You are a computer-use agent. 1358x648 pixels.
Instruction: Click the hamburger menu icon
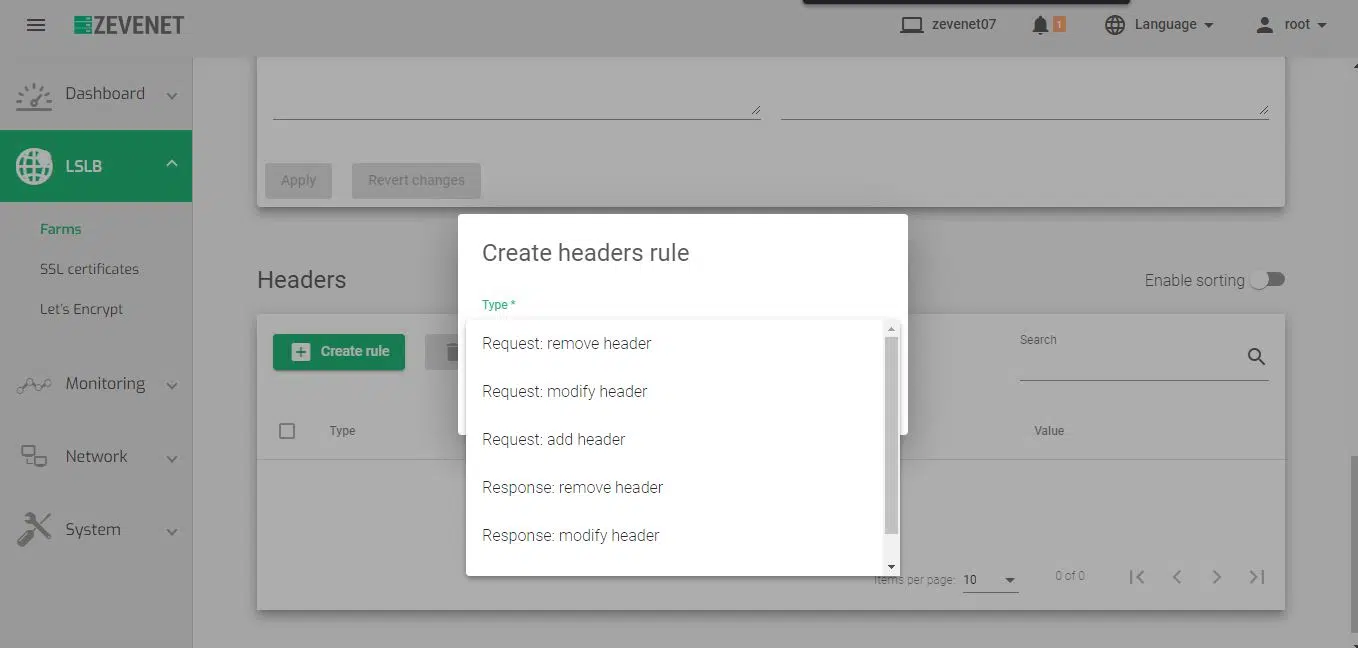tap(36, 25)
